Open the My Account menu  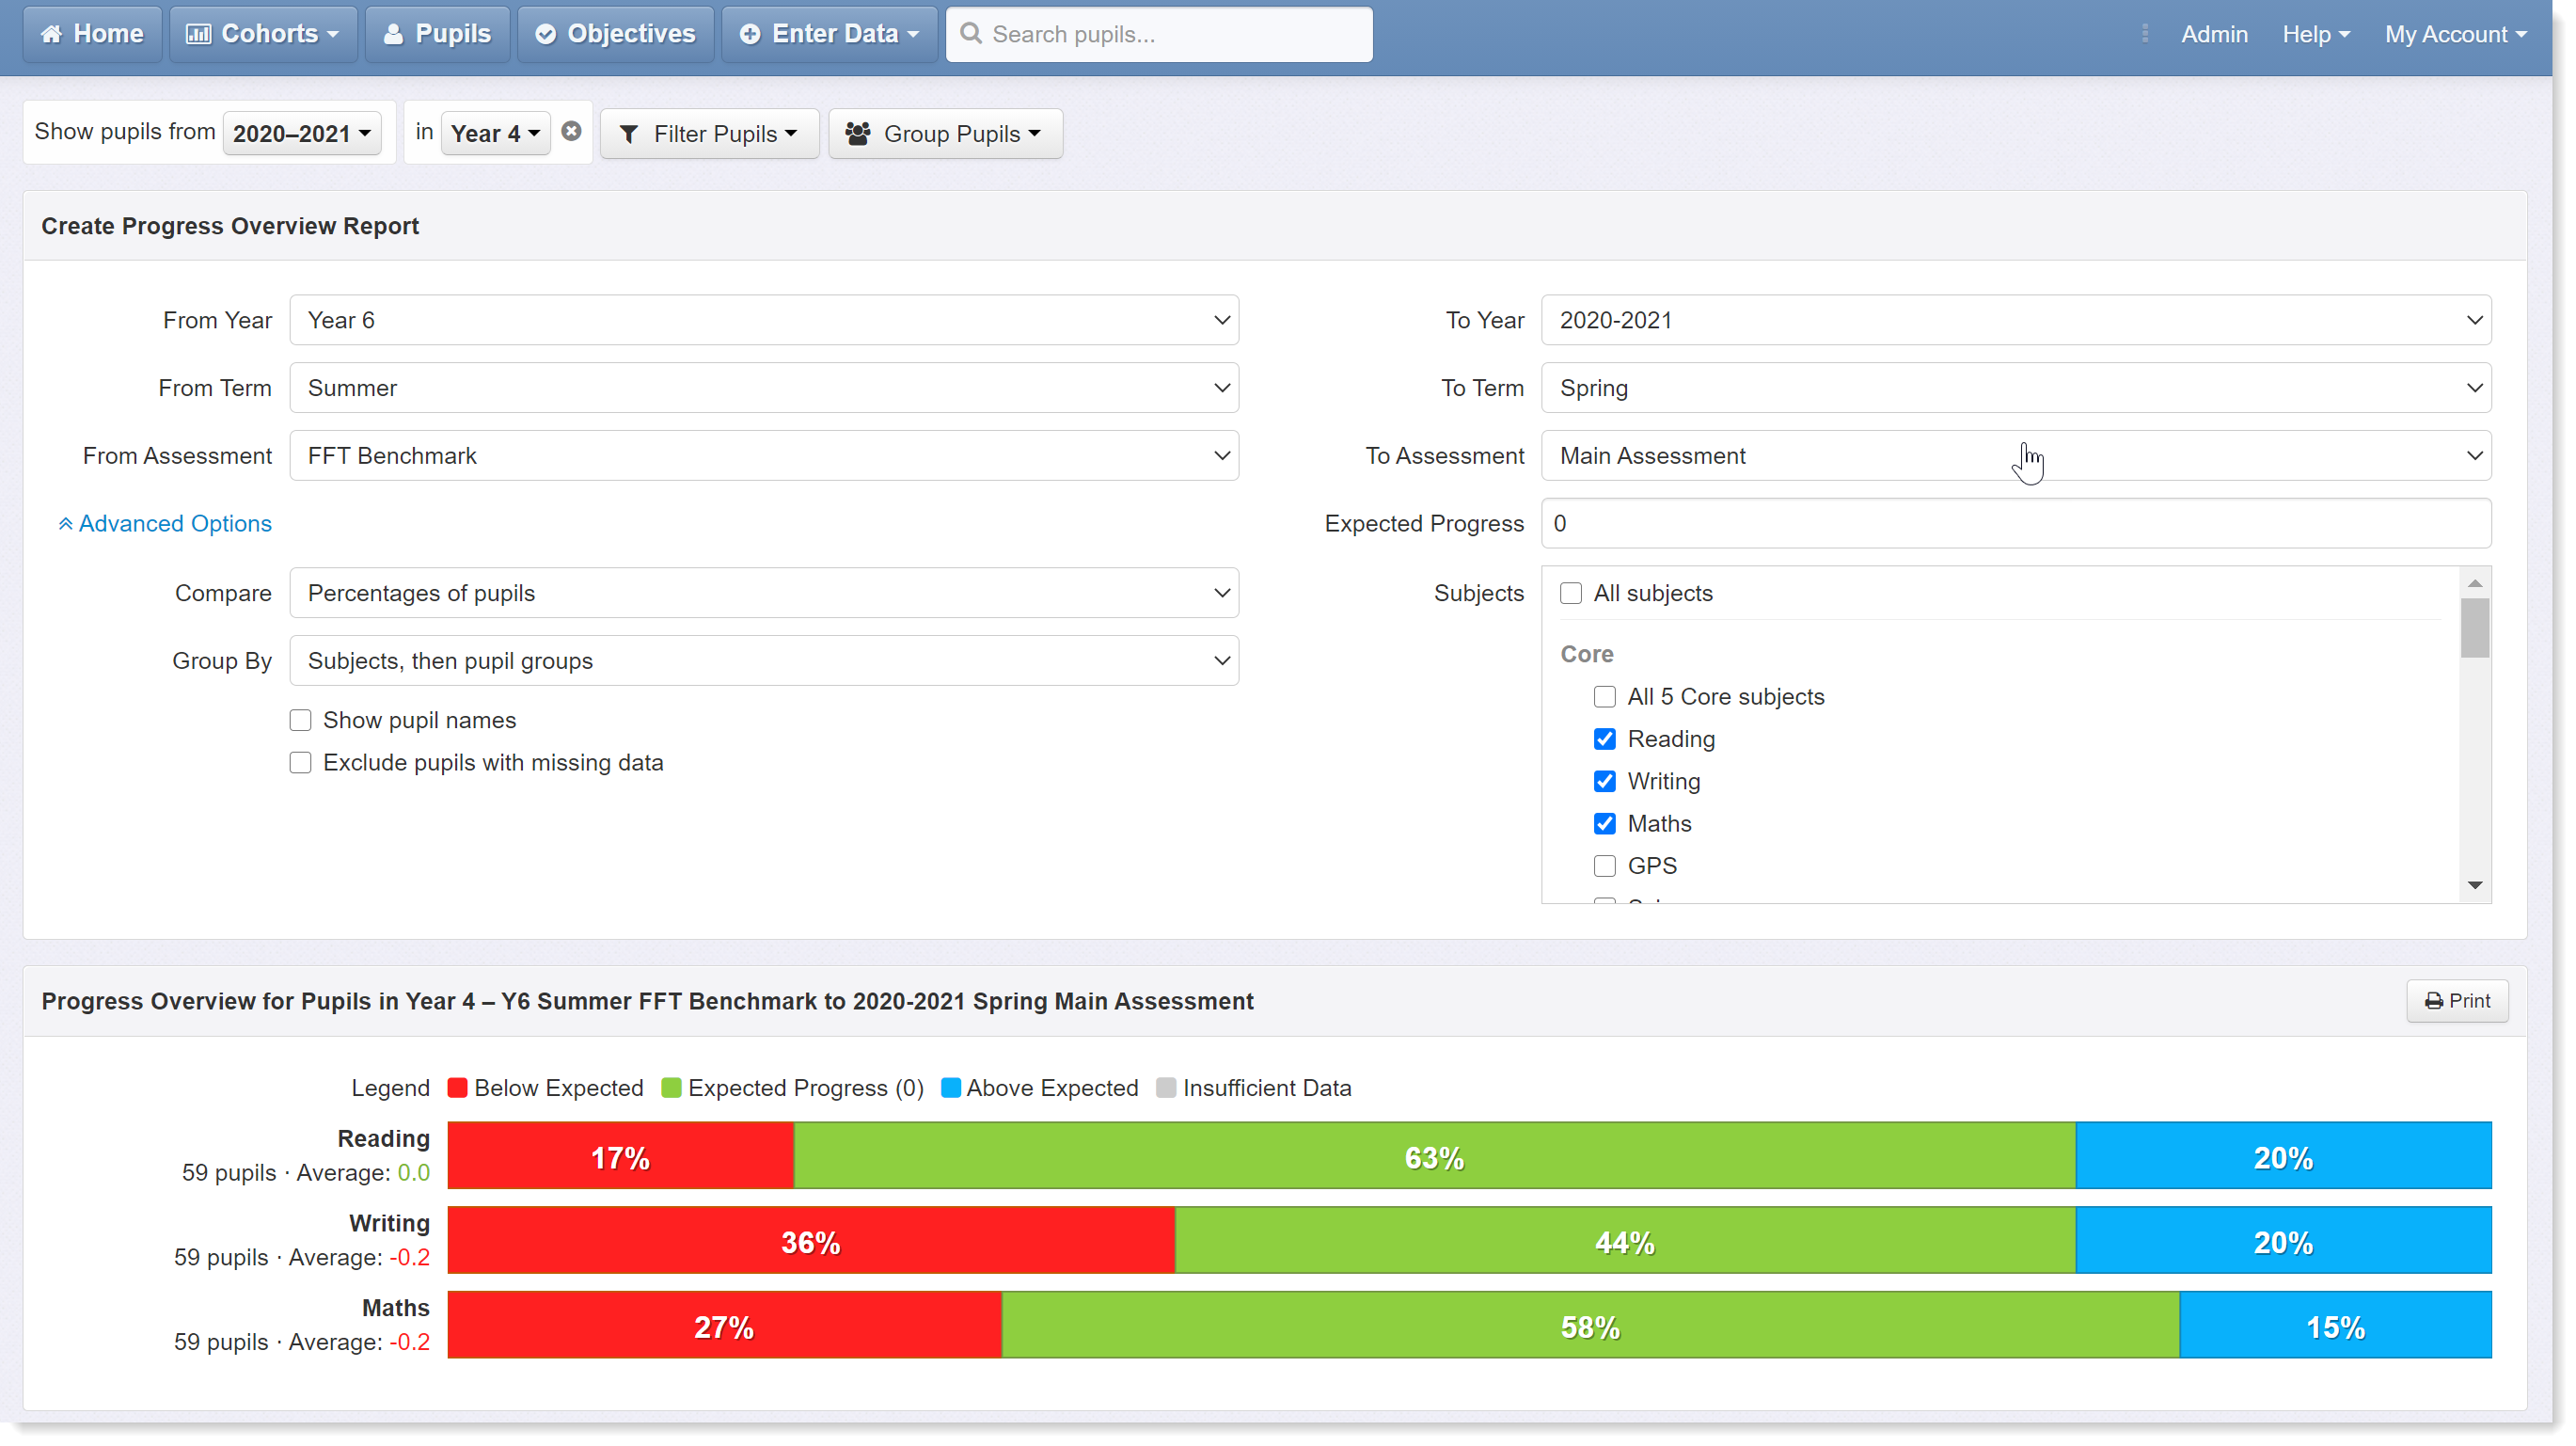coord(2455,34)
